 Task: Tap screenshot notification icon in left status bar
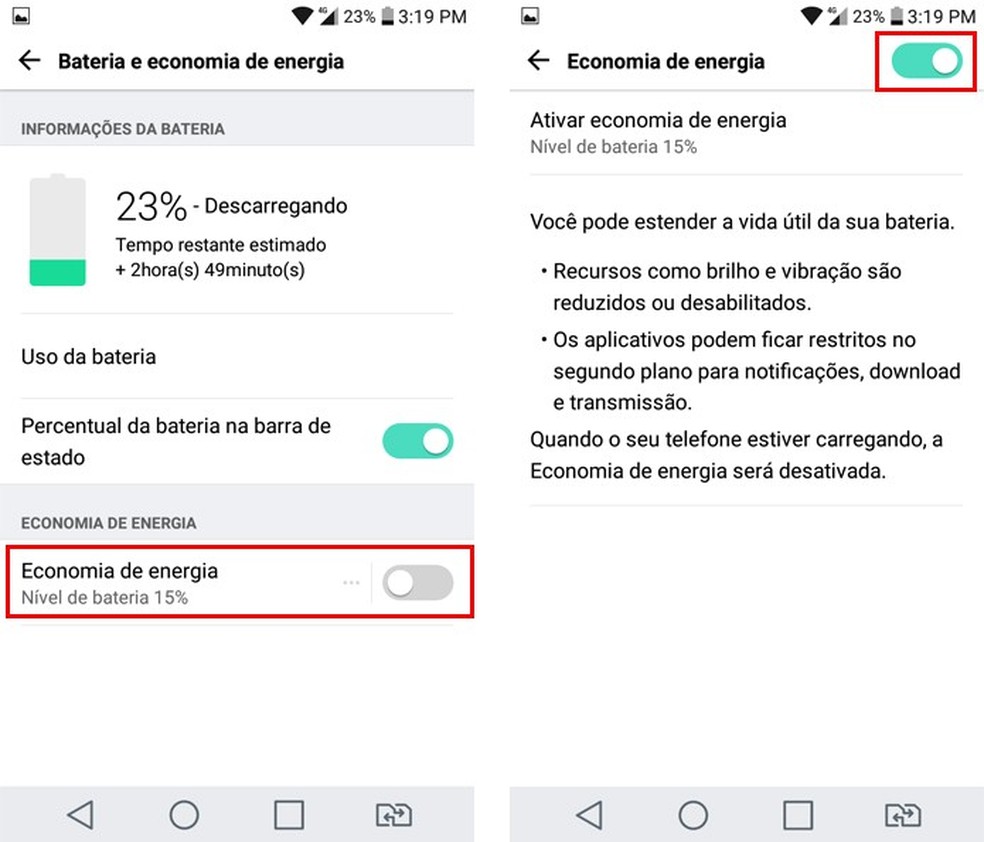coord(21,16)
